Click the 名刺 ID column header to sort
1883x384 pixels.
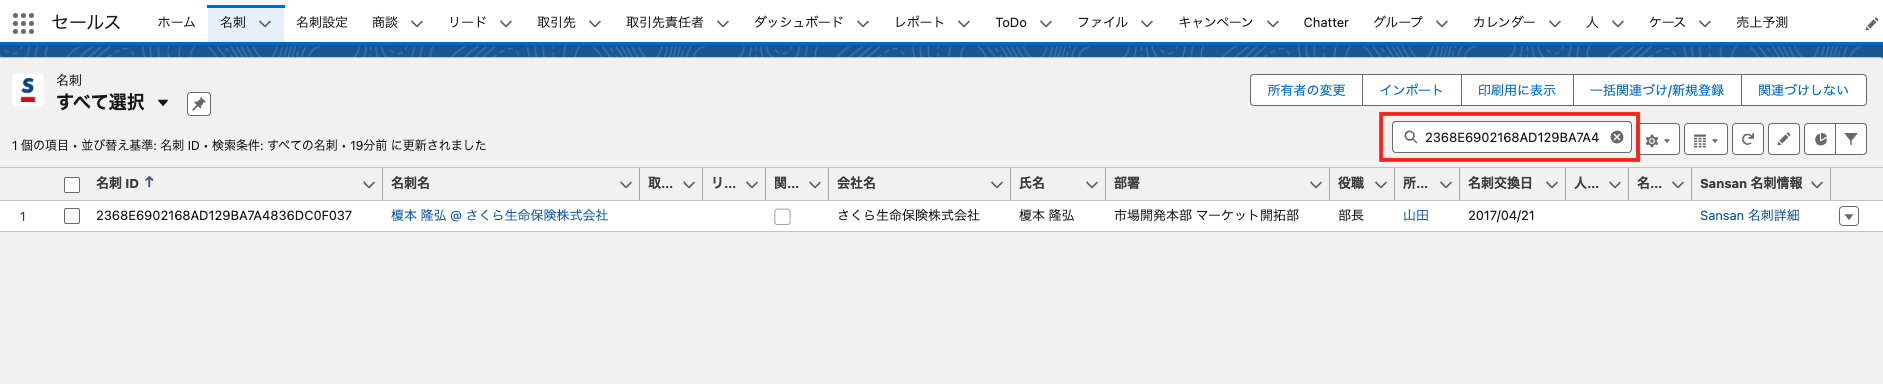click(x=117, y=184)
